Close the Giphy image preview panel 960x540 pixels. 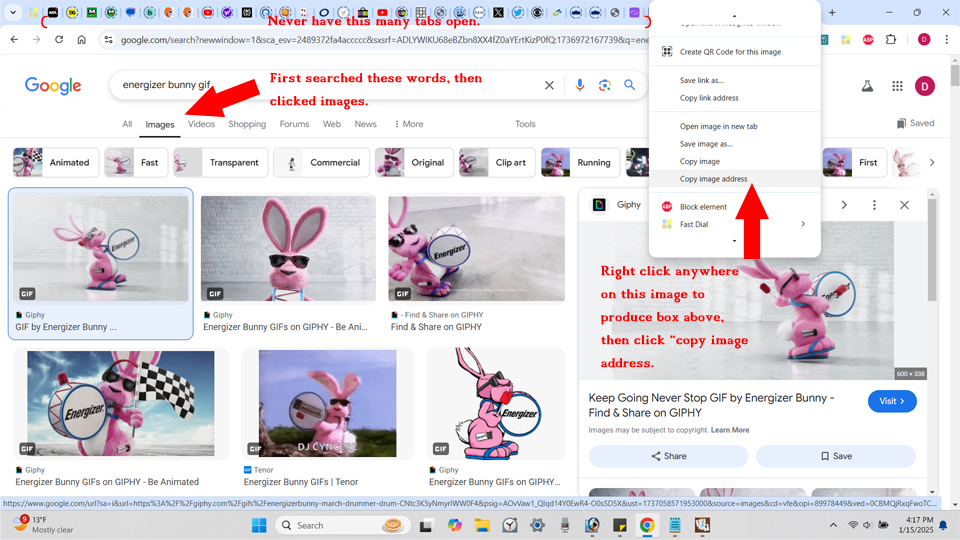point(904,205)
